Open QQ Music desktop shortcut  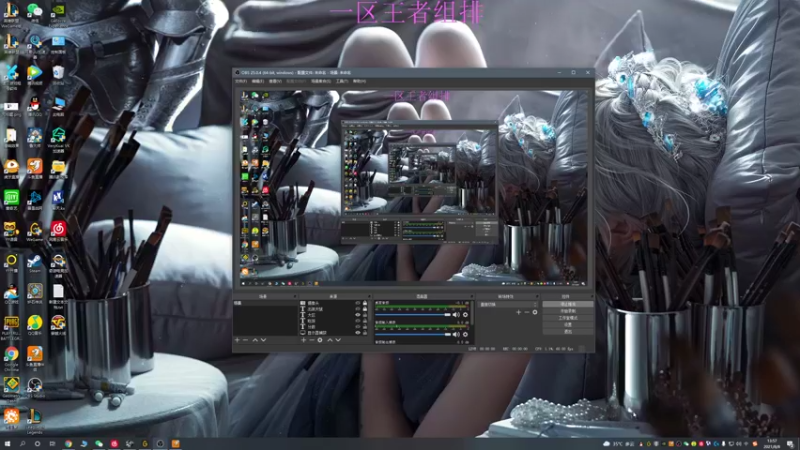coord(35,323)
